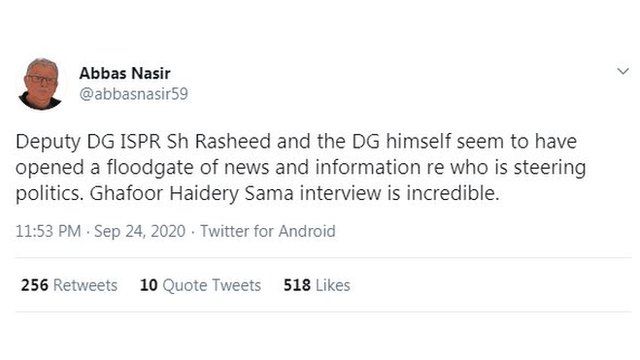Click the number 10 beside Quote Tweets
Screen dimensions: 640x360
[149, 285]
